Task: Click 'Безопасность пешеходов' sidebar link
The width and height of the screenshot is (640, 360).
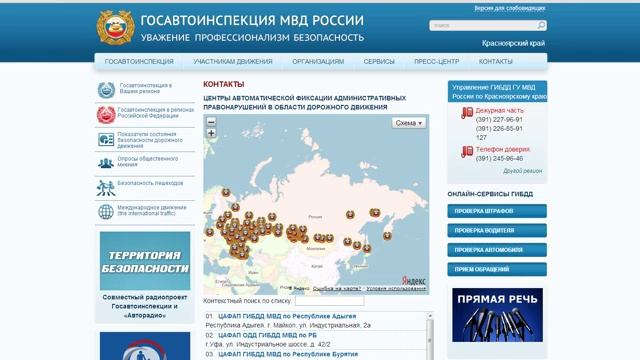Action: click(x=150, y=183)
